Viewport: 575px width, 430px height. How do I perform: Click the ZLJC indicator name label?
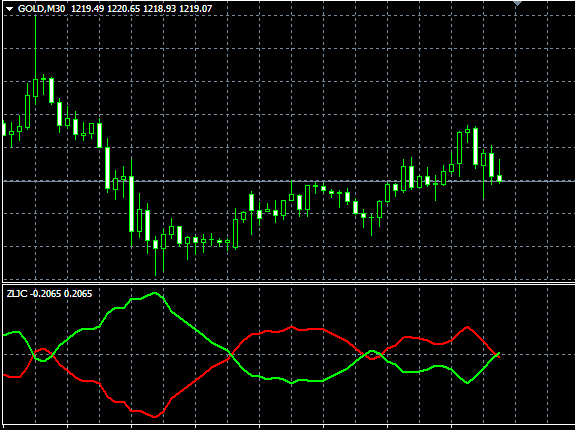point(17,294)
